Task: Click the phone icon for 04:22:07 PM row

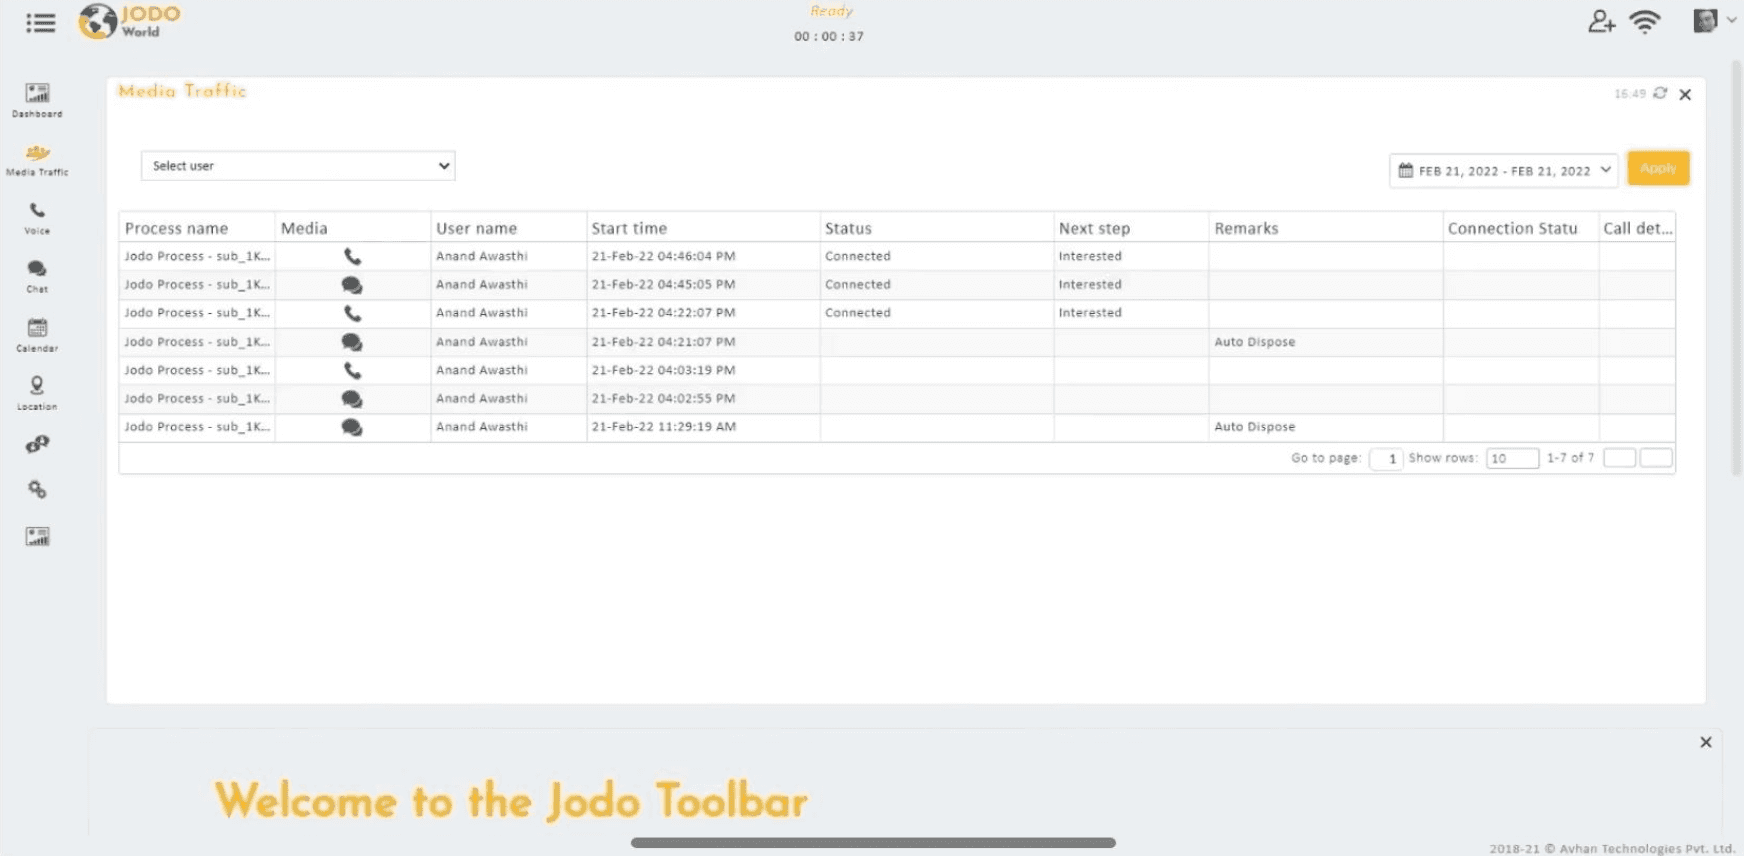Action: (352, 313)
